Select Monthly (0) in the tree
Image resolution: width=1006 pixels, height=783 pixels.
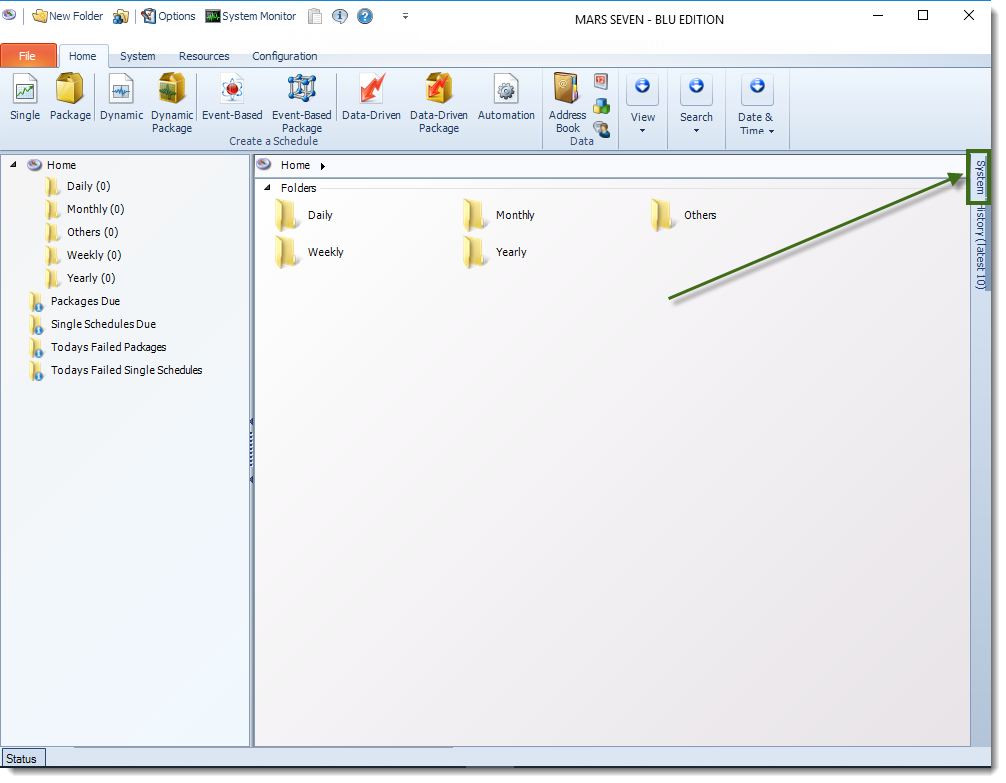click(x=96, y=209)
